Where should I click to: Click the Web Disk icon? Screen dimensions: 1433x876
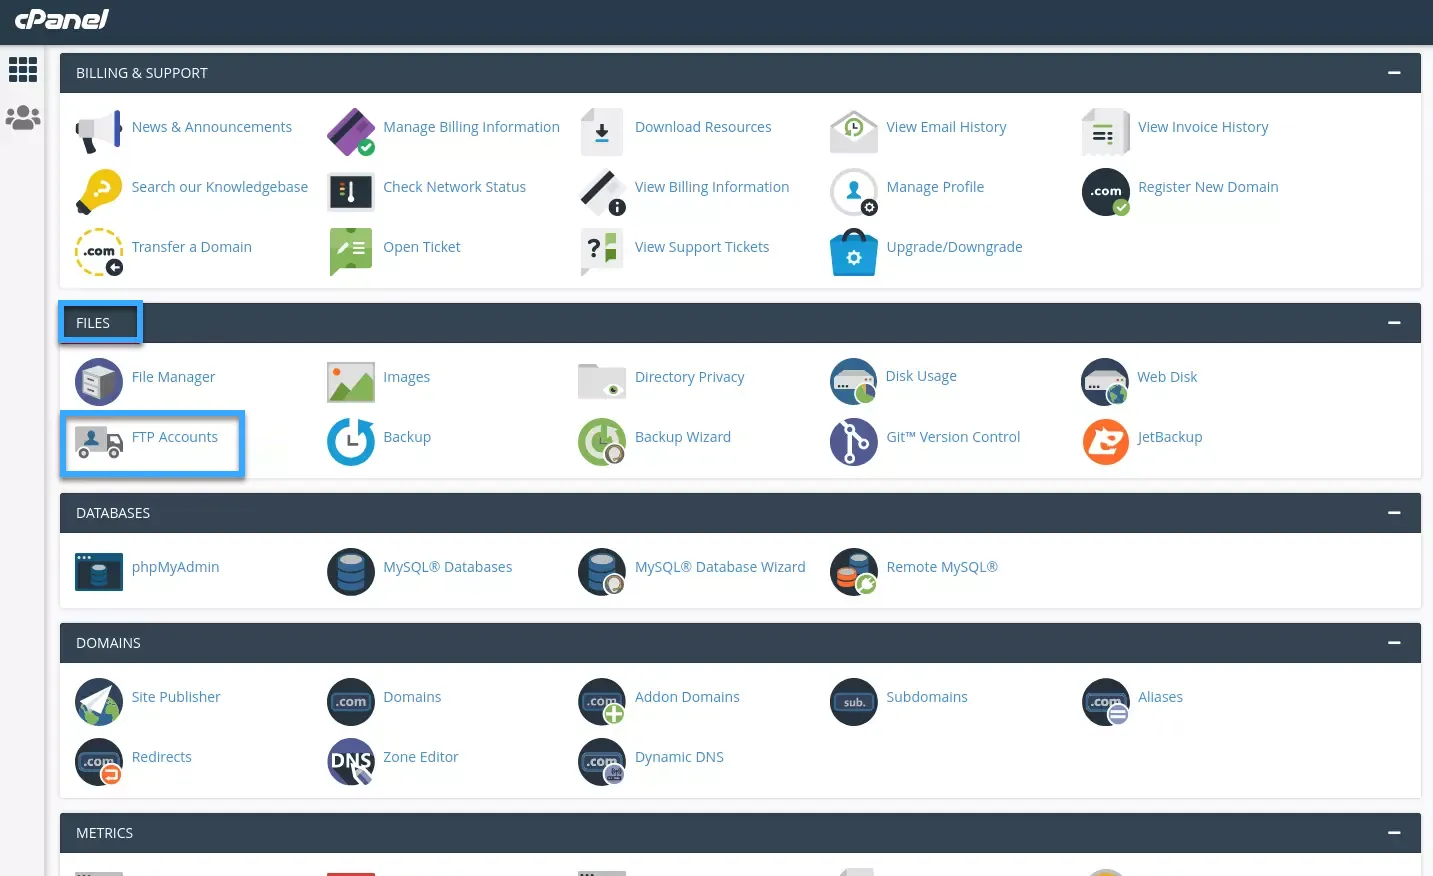1105,382
